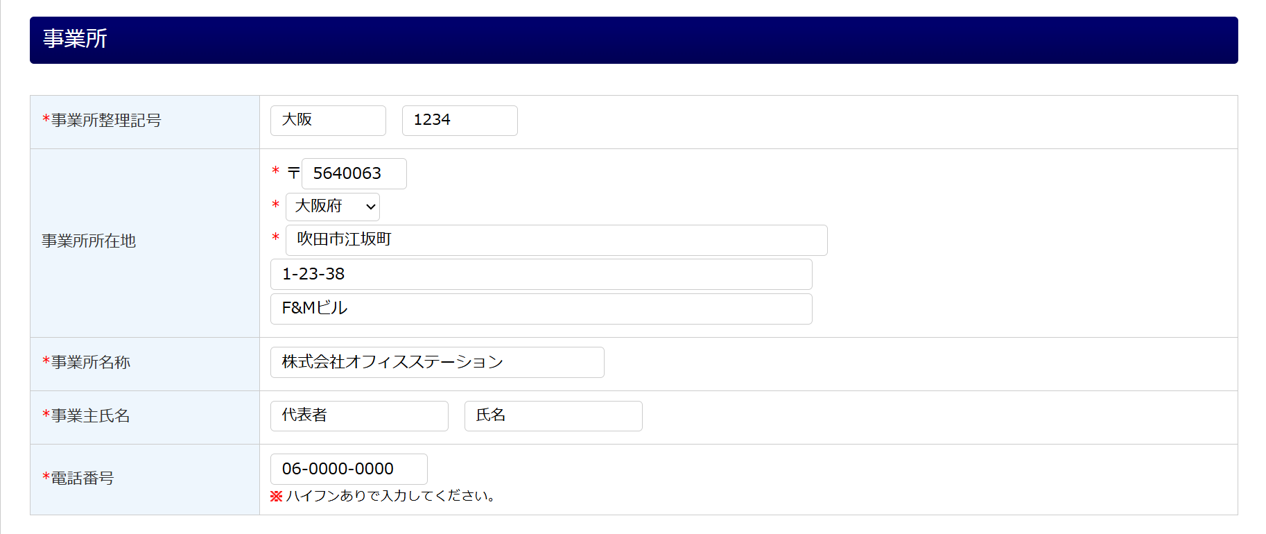Click the 事業所 section header bar

click(633, 40)
